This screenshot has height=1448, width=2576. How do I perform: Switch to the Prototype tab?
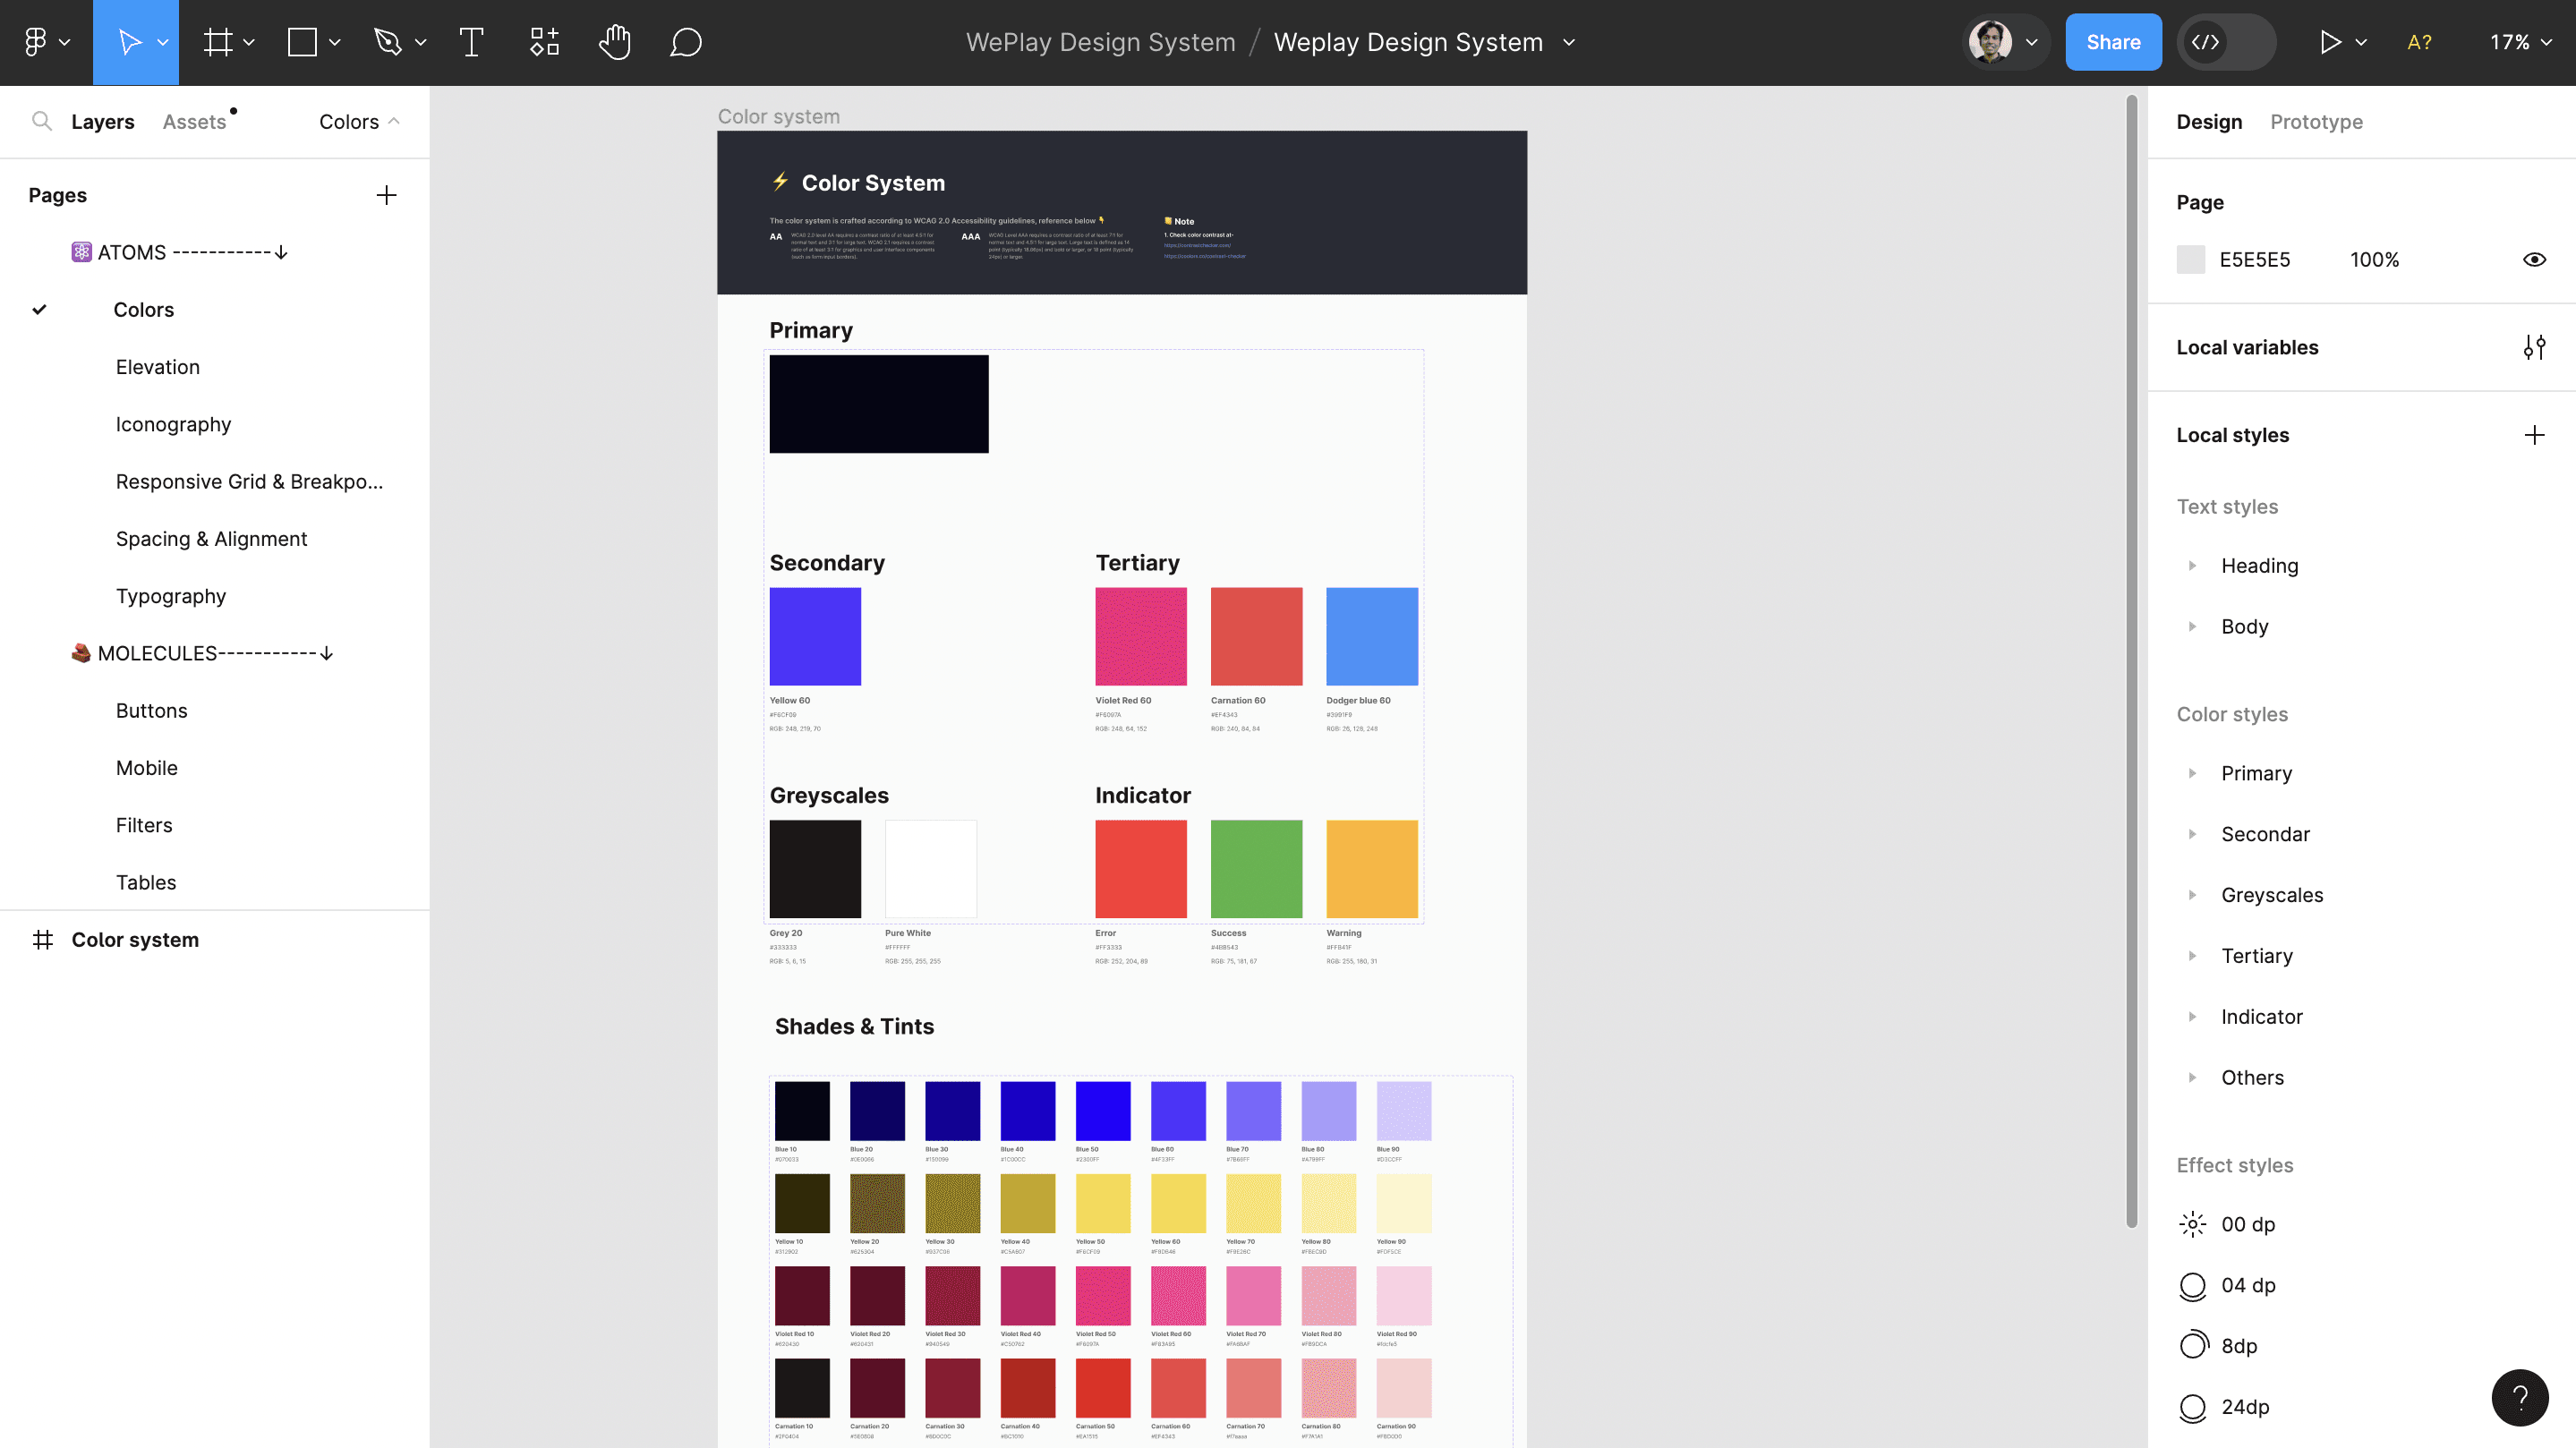(x=2316, y=122)
